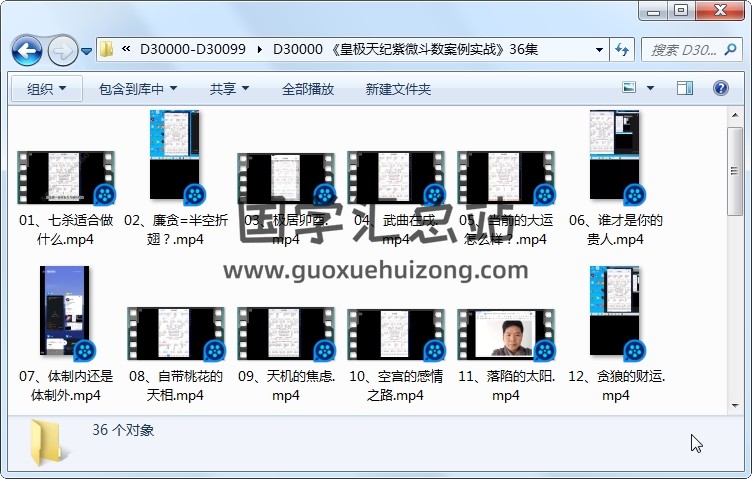Image resolution: width=752 pixels, height=479 pixels.
Task: Select thumbnail of 12、贪狼的财运.mp4
Action: pos(615,310)
